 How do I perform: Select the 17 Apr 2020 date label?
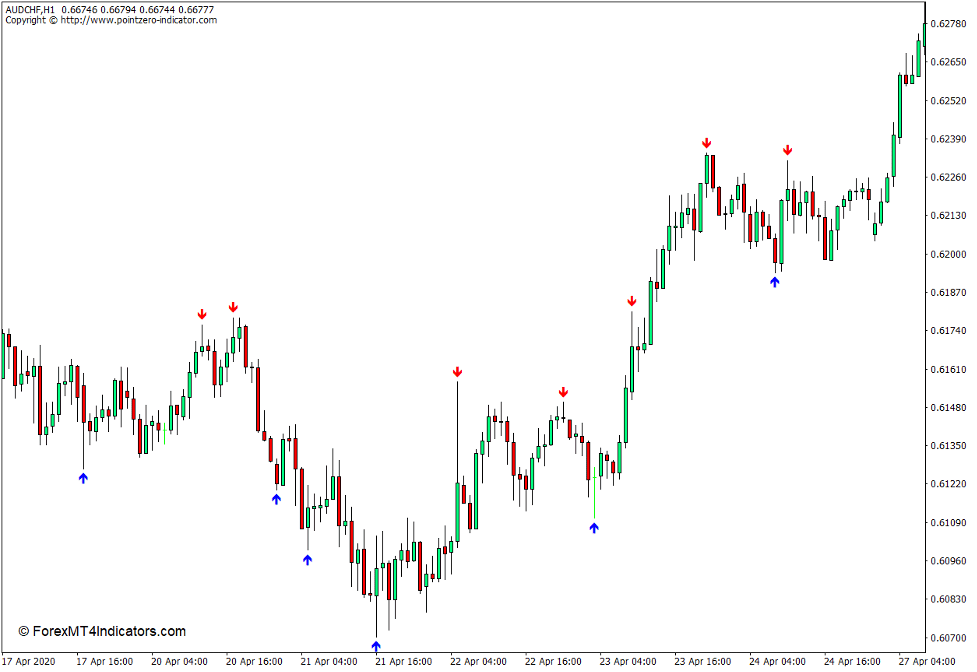click(30, 659)
